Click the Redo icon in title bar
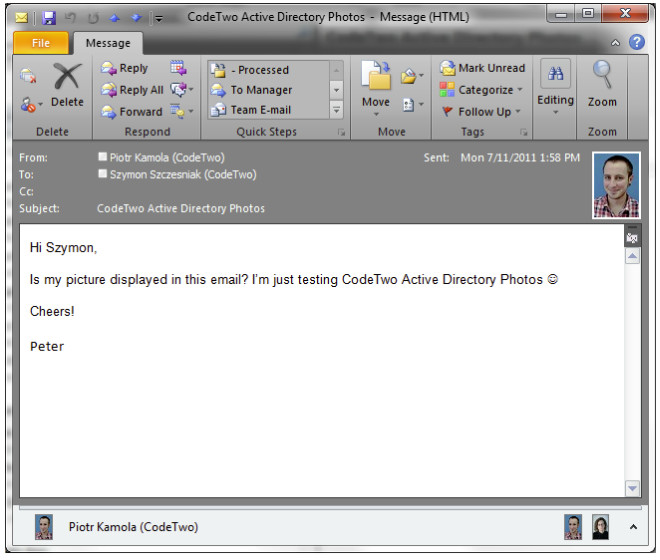 pos(93,18)
